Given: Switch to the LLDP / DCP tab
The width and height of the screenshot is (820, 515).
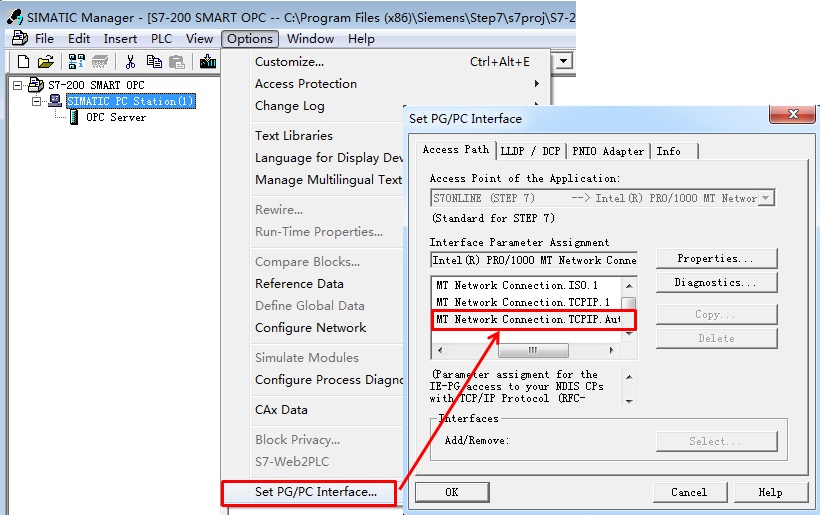Looking at the screenshot, I should point(530,151).
